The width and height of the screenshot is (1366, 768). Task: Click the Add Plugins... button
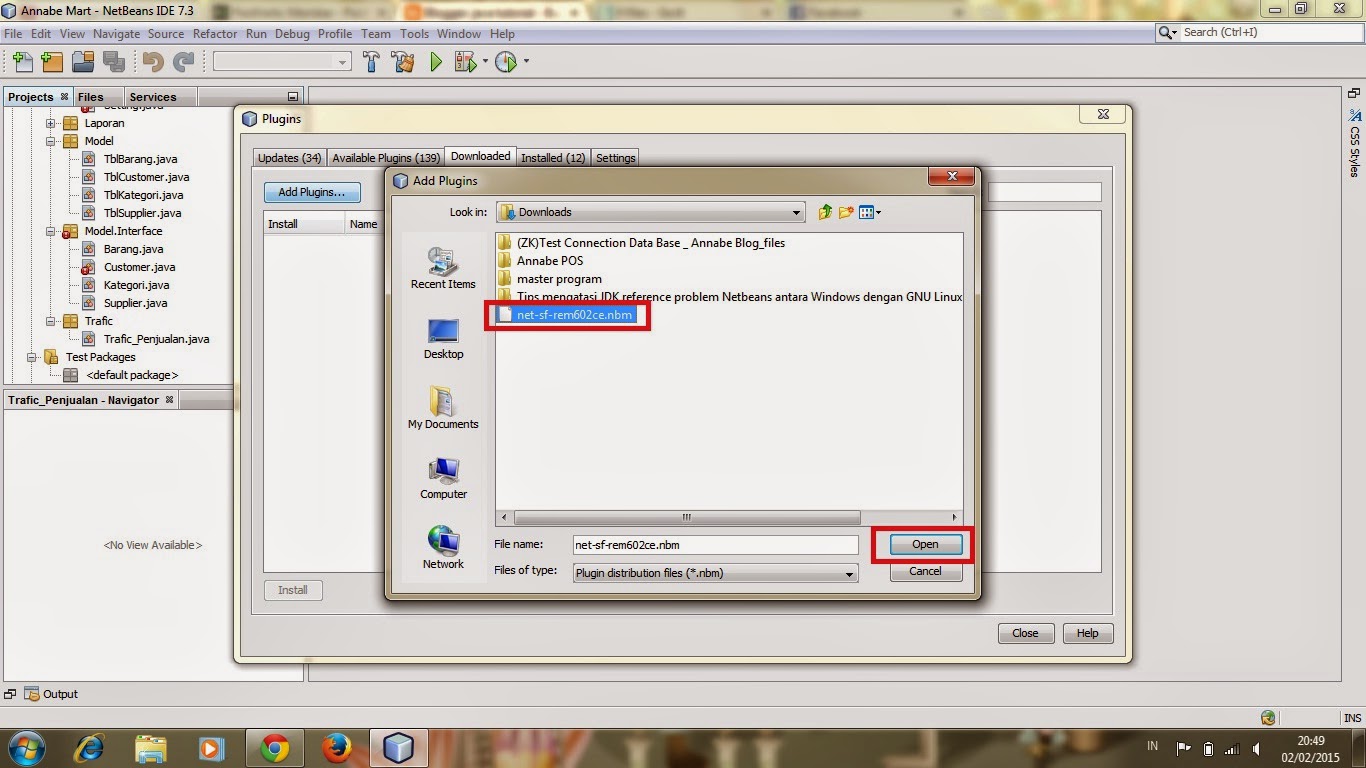(311, 192)
